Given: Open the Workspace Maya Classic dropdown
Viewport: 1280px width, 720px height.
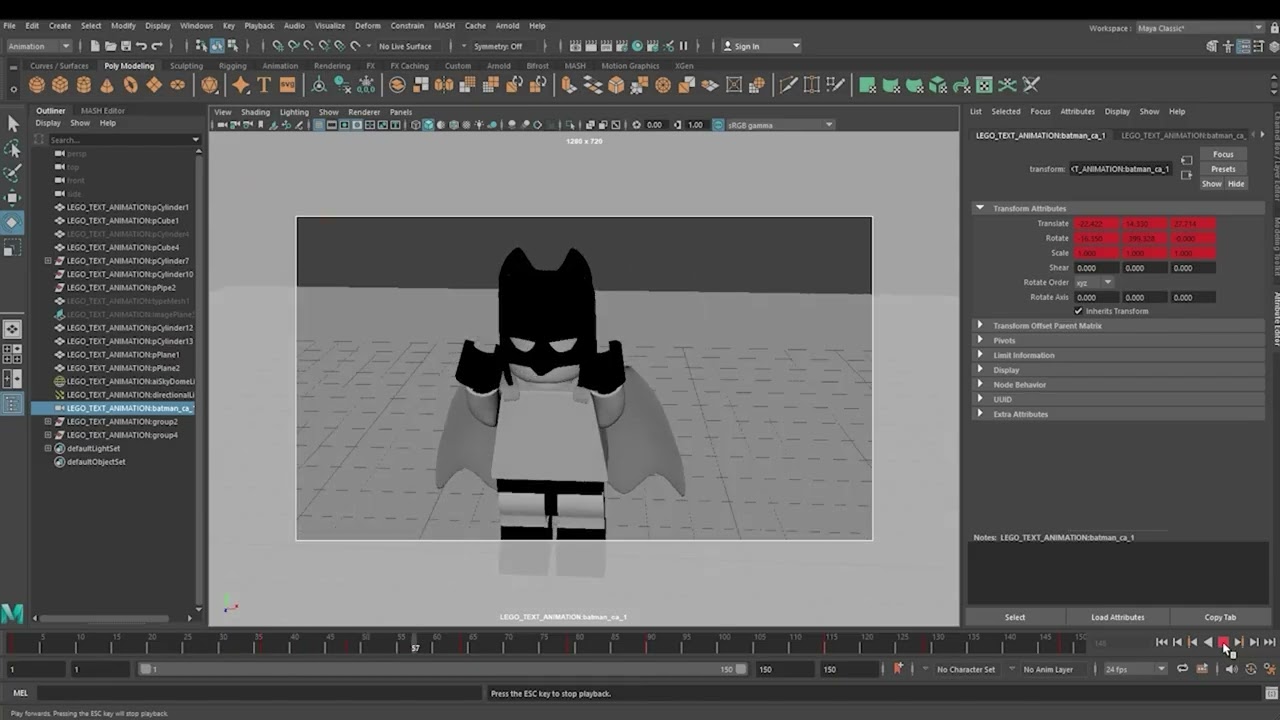Looking at the screenshot, I should click(1198, 28).
